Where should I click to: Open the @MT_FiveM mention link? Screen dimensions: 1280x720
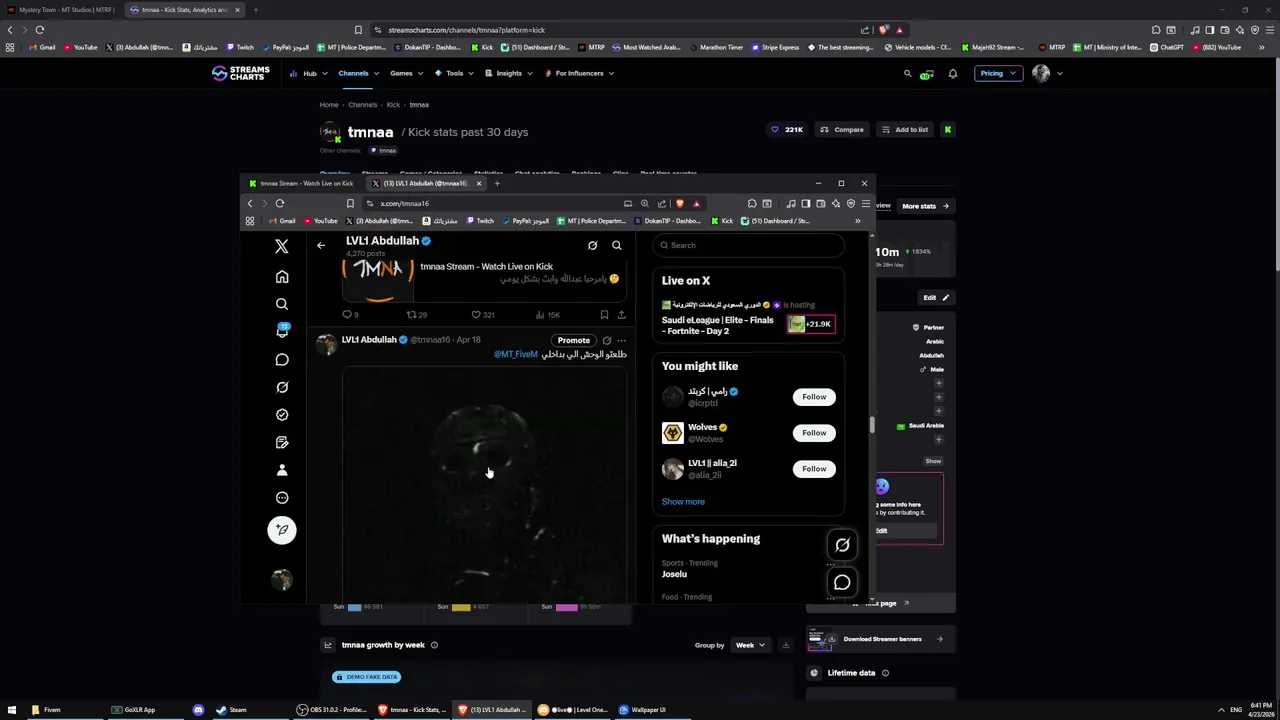(x=516, y=354)
